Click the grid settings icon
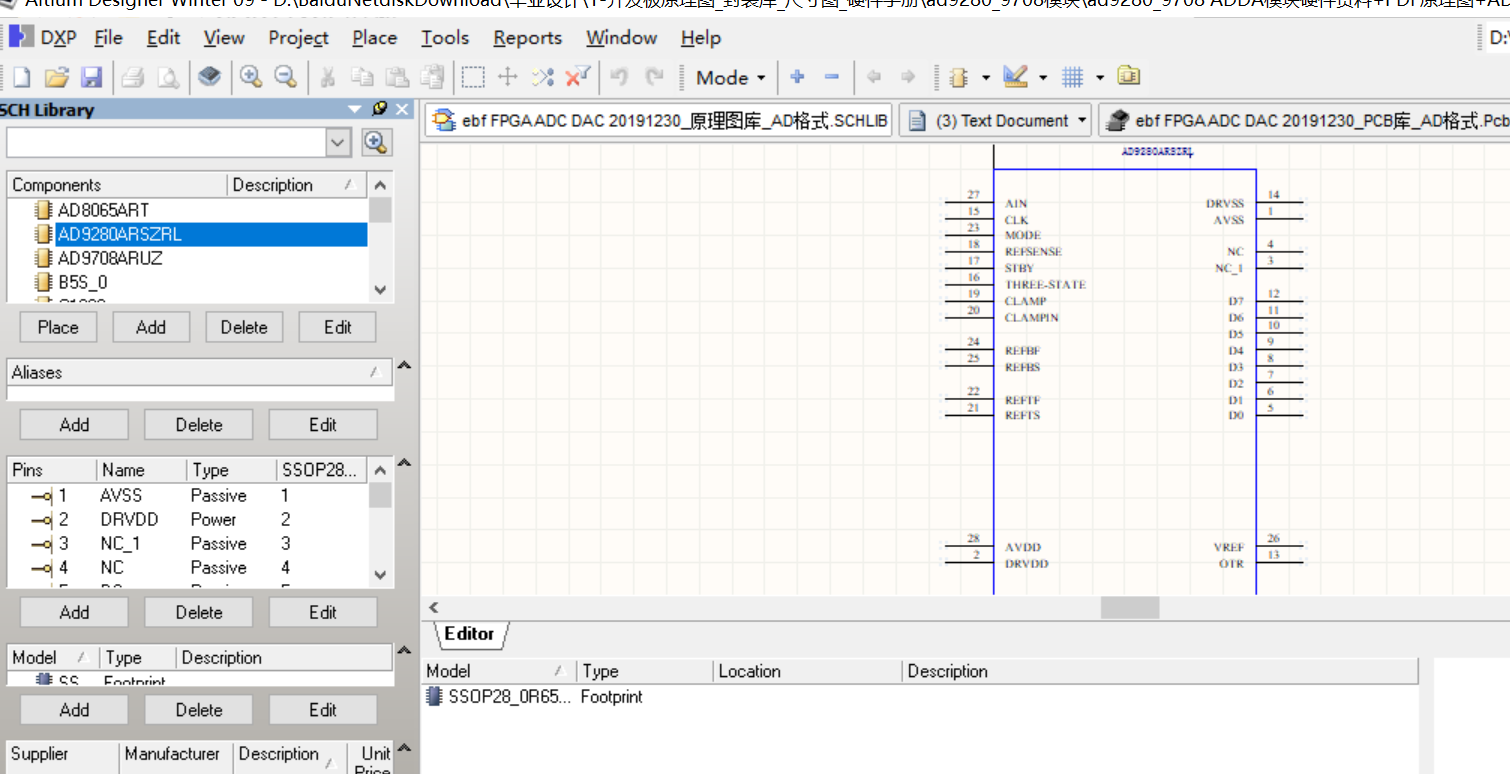The image size is (1510, 774). coord(1073,77)
